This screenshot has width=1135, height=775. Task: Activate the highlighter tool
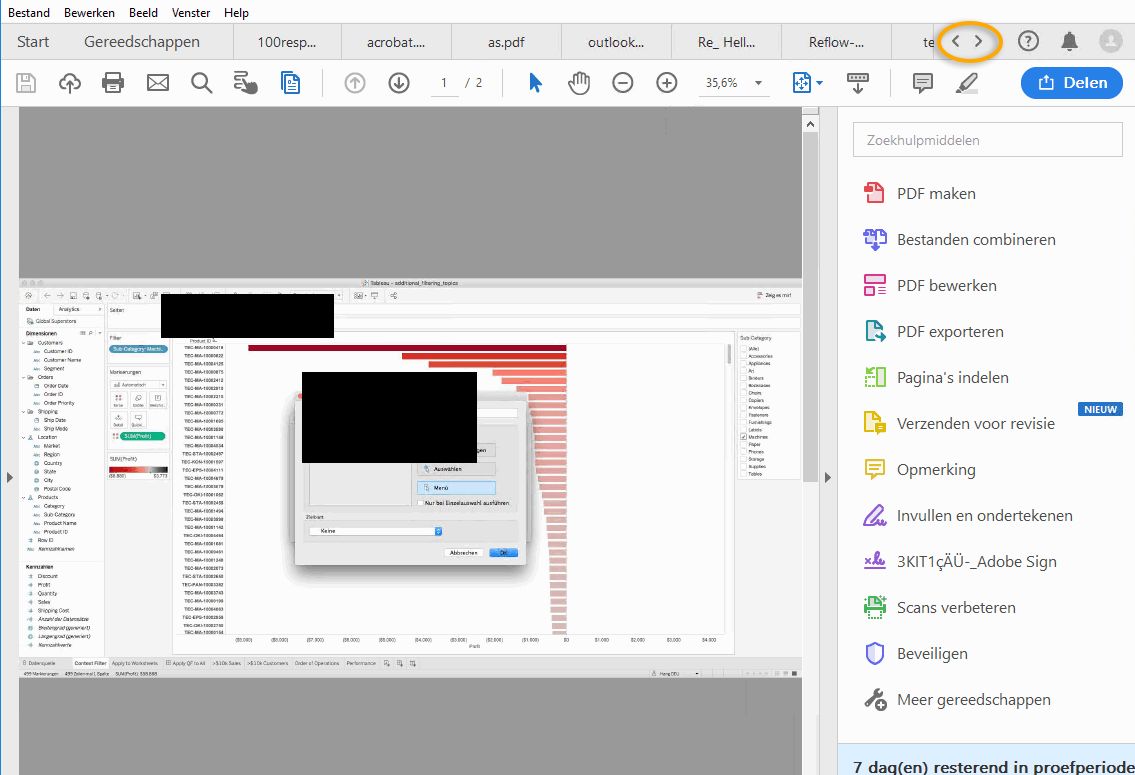tap(965, 83)
